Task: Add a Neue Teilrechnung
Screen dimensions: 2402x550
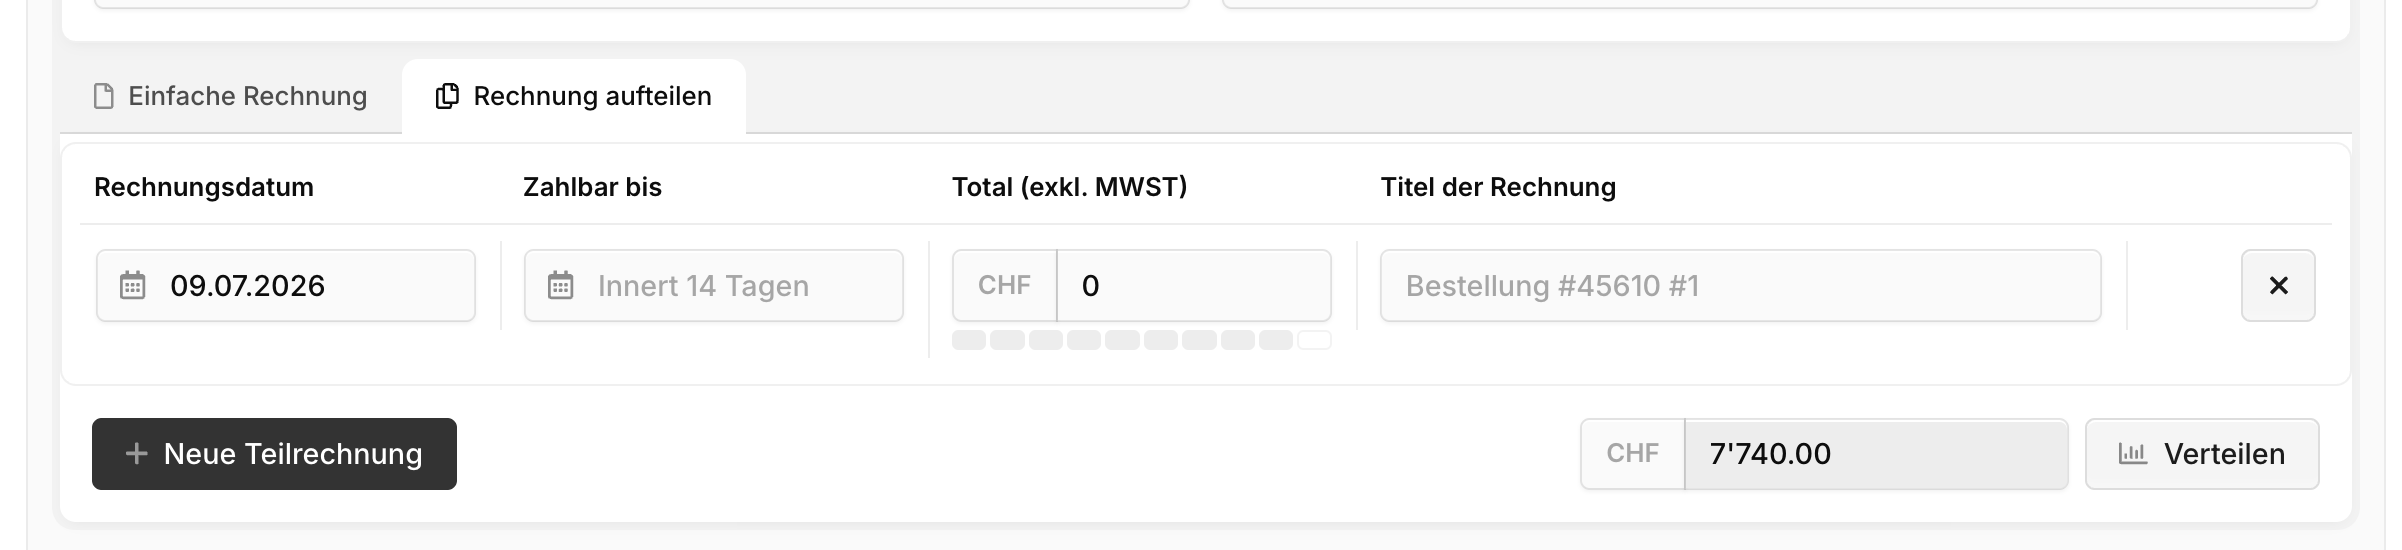Action: (274, 454)
